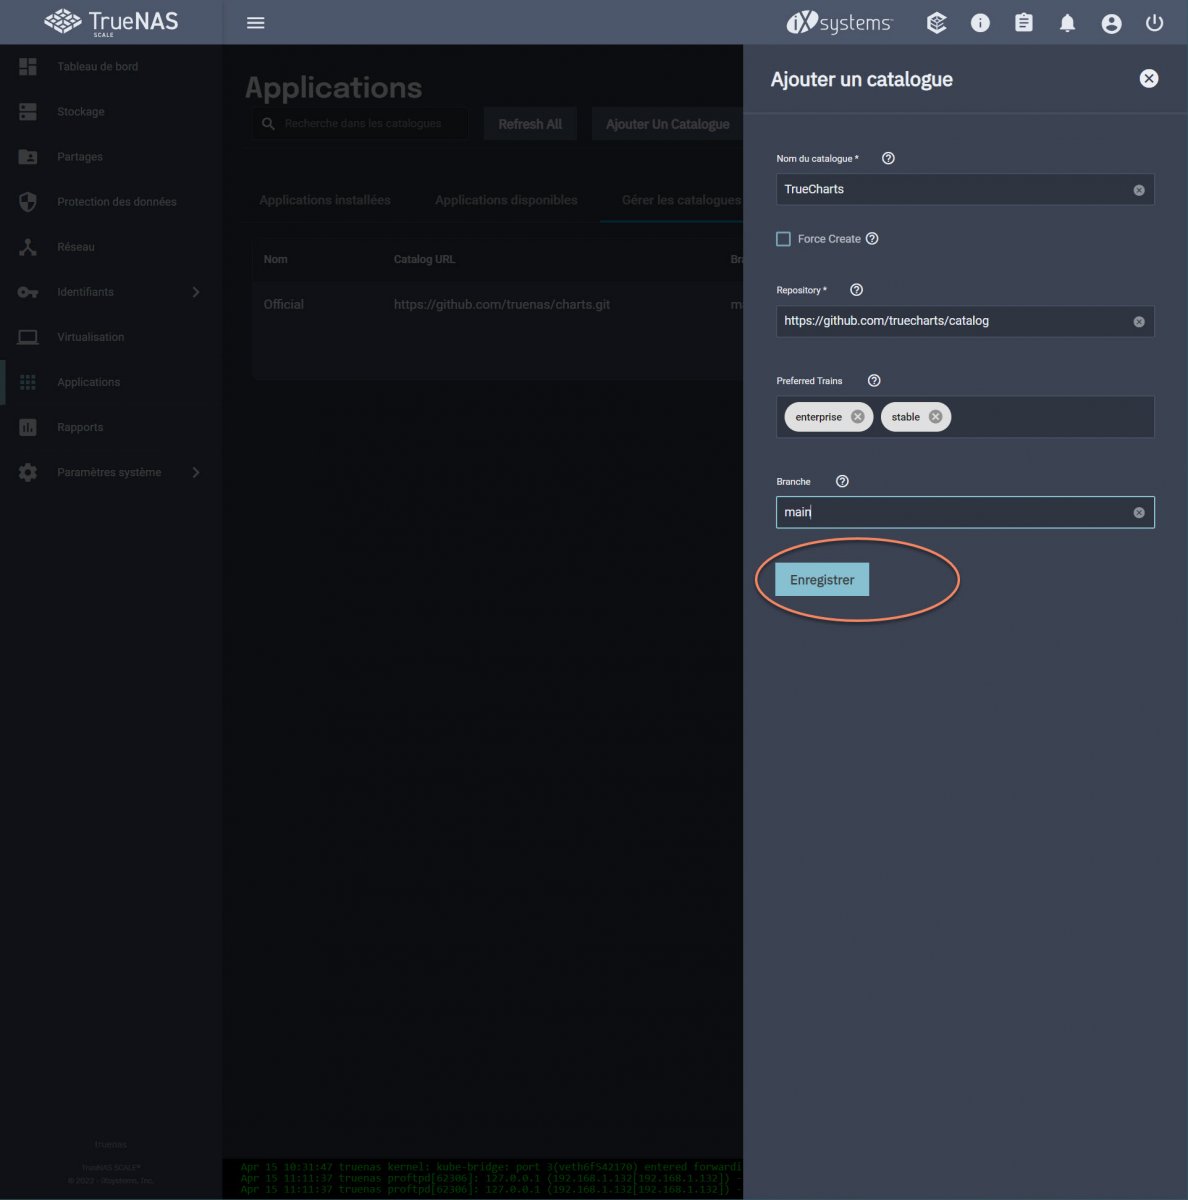Click the Refresh All button

pyautogui.click(x=530, y=124)
